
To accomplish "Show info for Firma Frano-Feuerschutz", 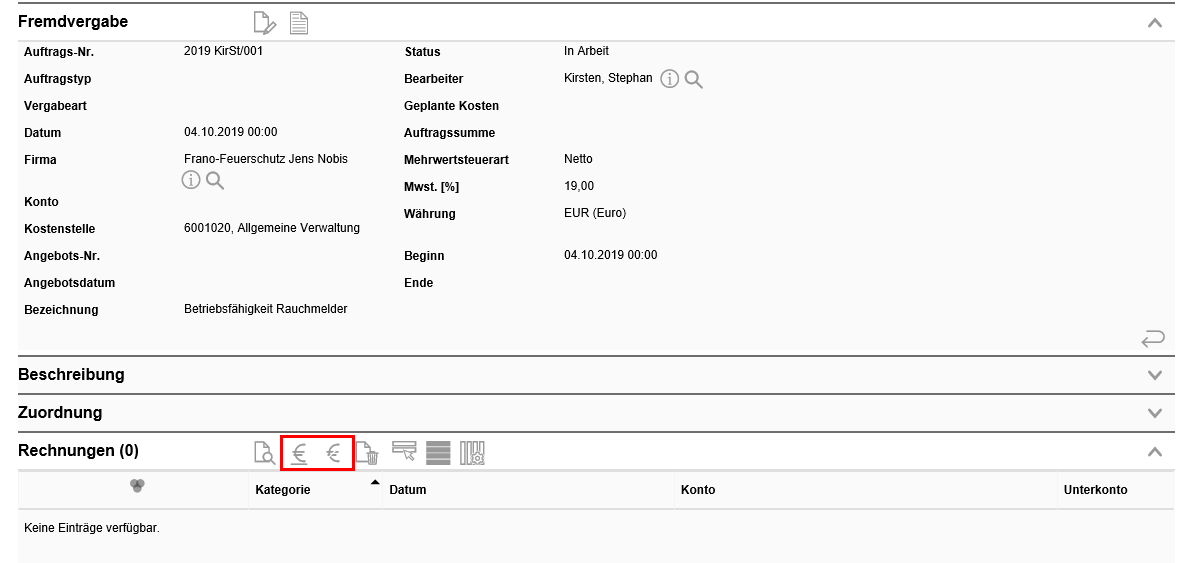I will click(x=190, y=180).
